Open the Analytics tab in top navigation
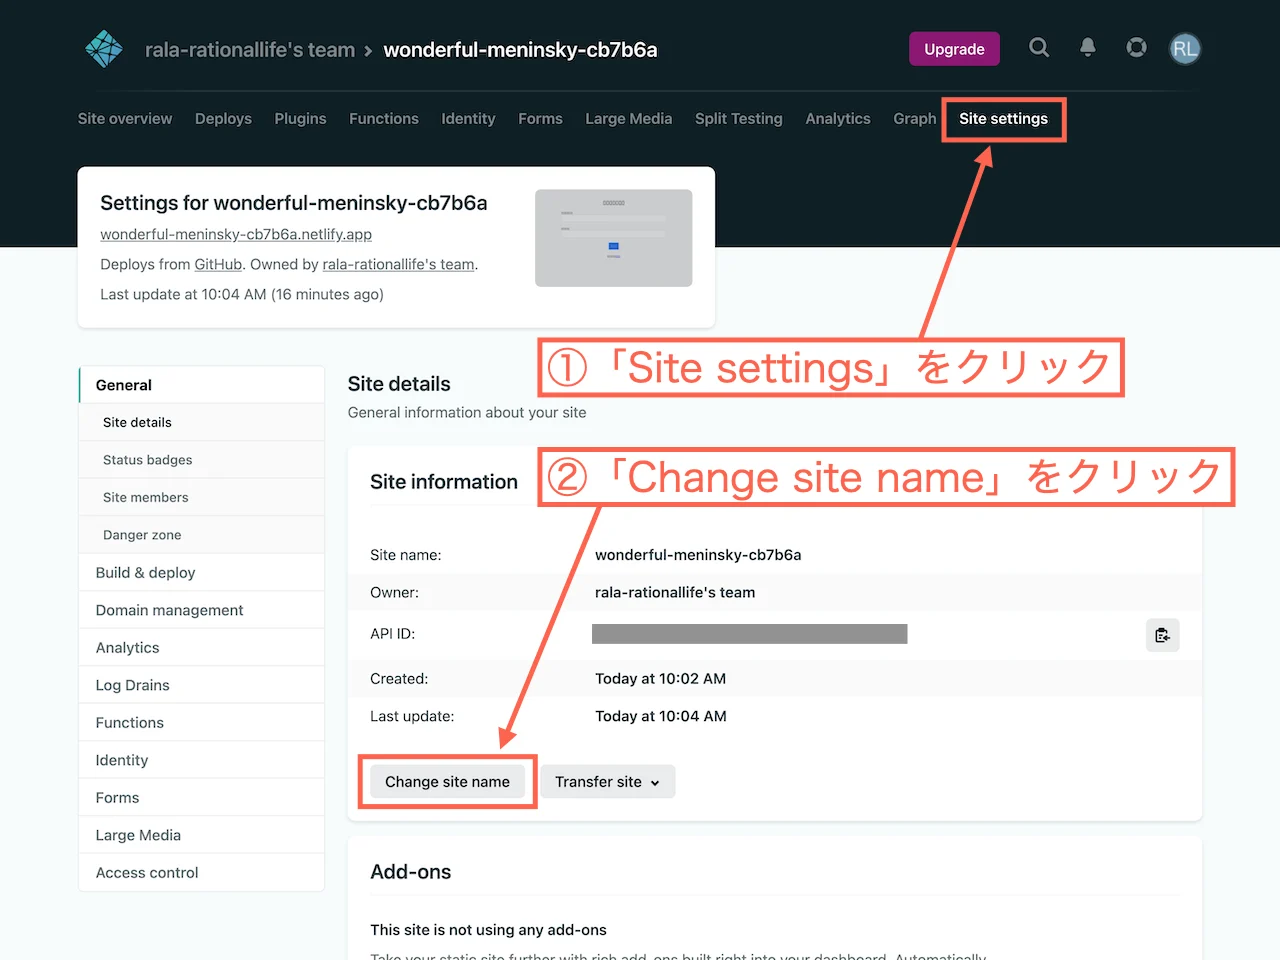The image size is (1280, 960). click(838, 118)
